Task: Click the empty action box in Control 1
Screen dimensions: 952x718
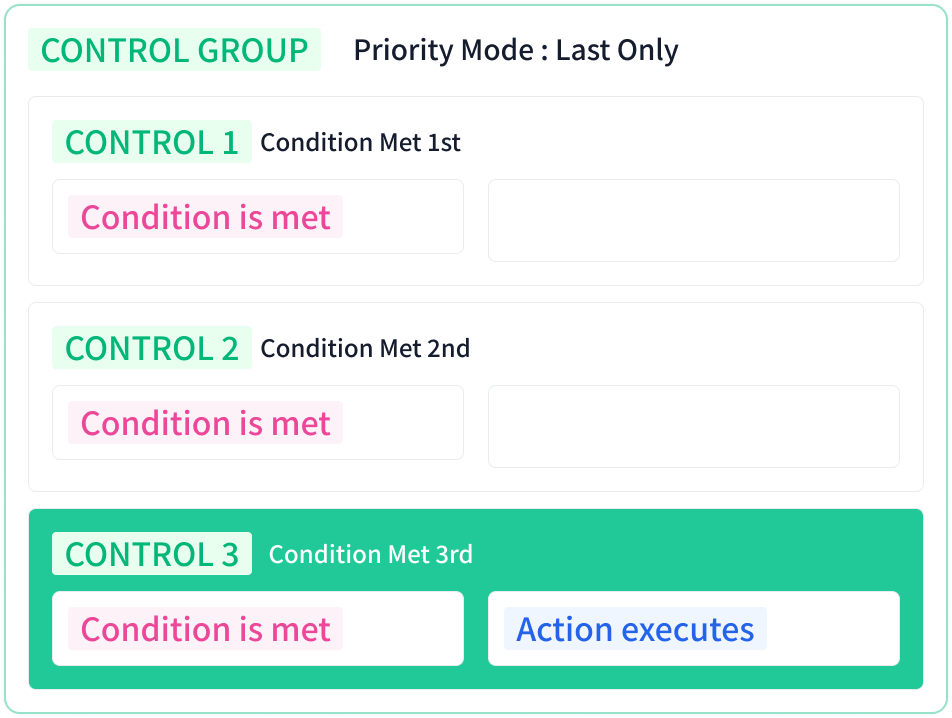Action: coord(694,220)
